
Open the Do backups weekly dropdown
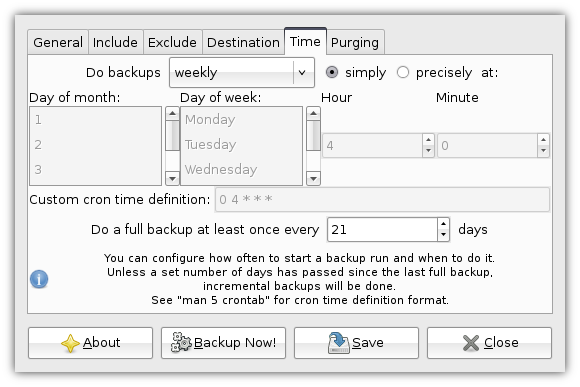pos(242,73)
